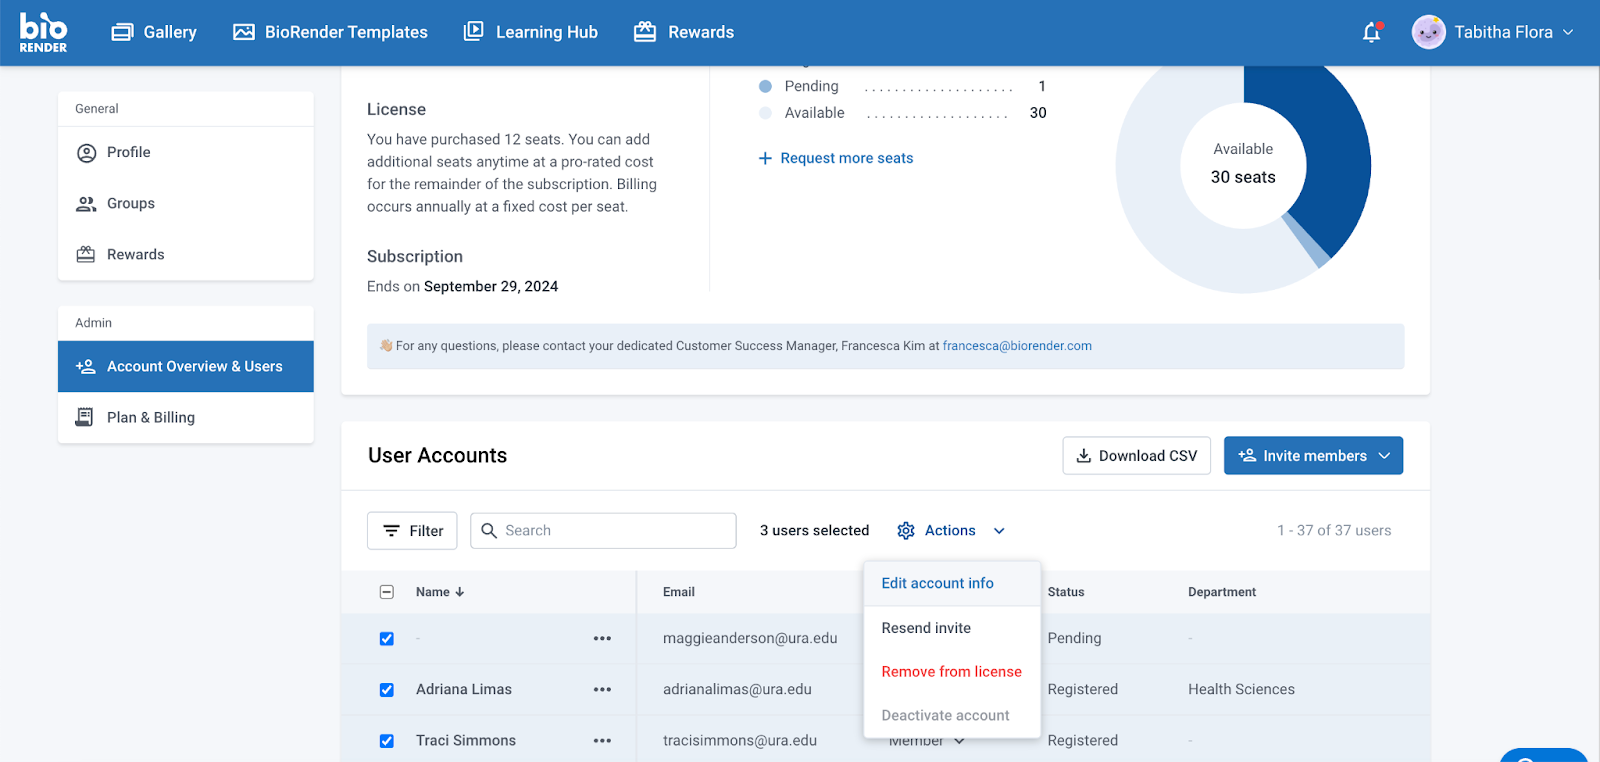Click the Name column sort arrow
The width and height of the screenshot is (1600, 762).
coord(460,592)
